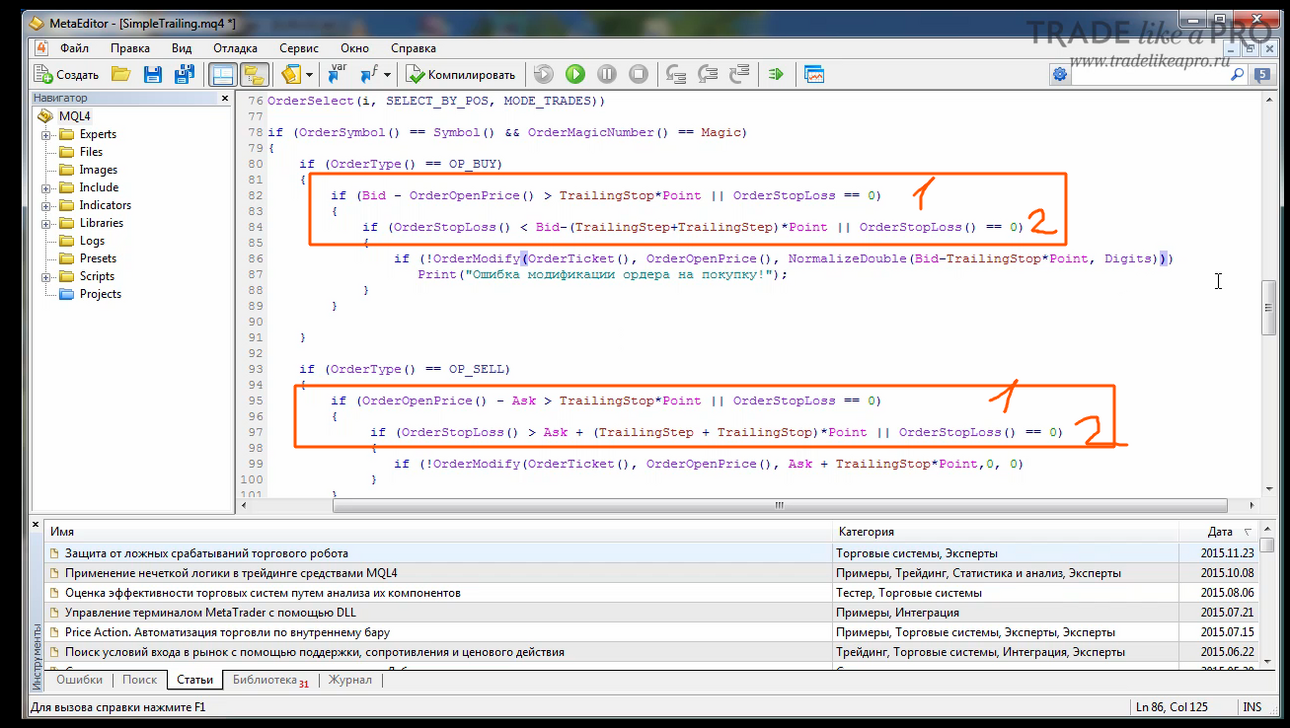This screenshot has height=728, width=1290.
Task: Open a file with the folder icon
Action: pyautogui.click(x=121, y=74)
